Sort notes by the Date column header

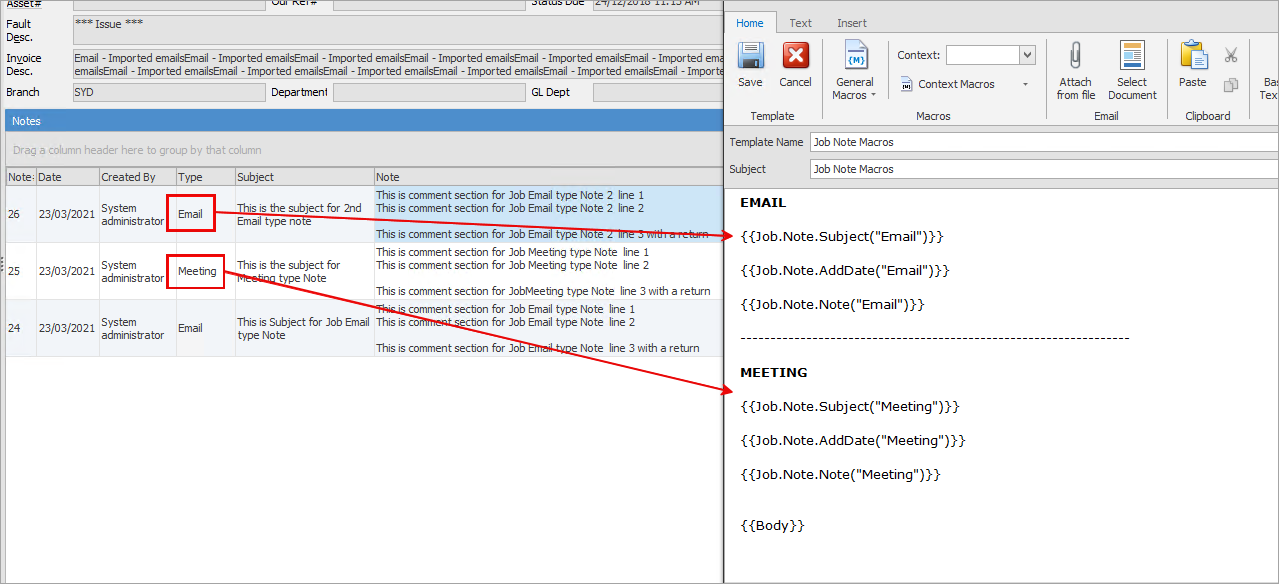(67, 177)
